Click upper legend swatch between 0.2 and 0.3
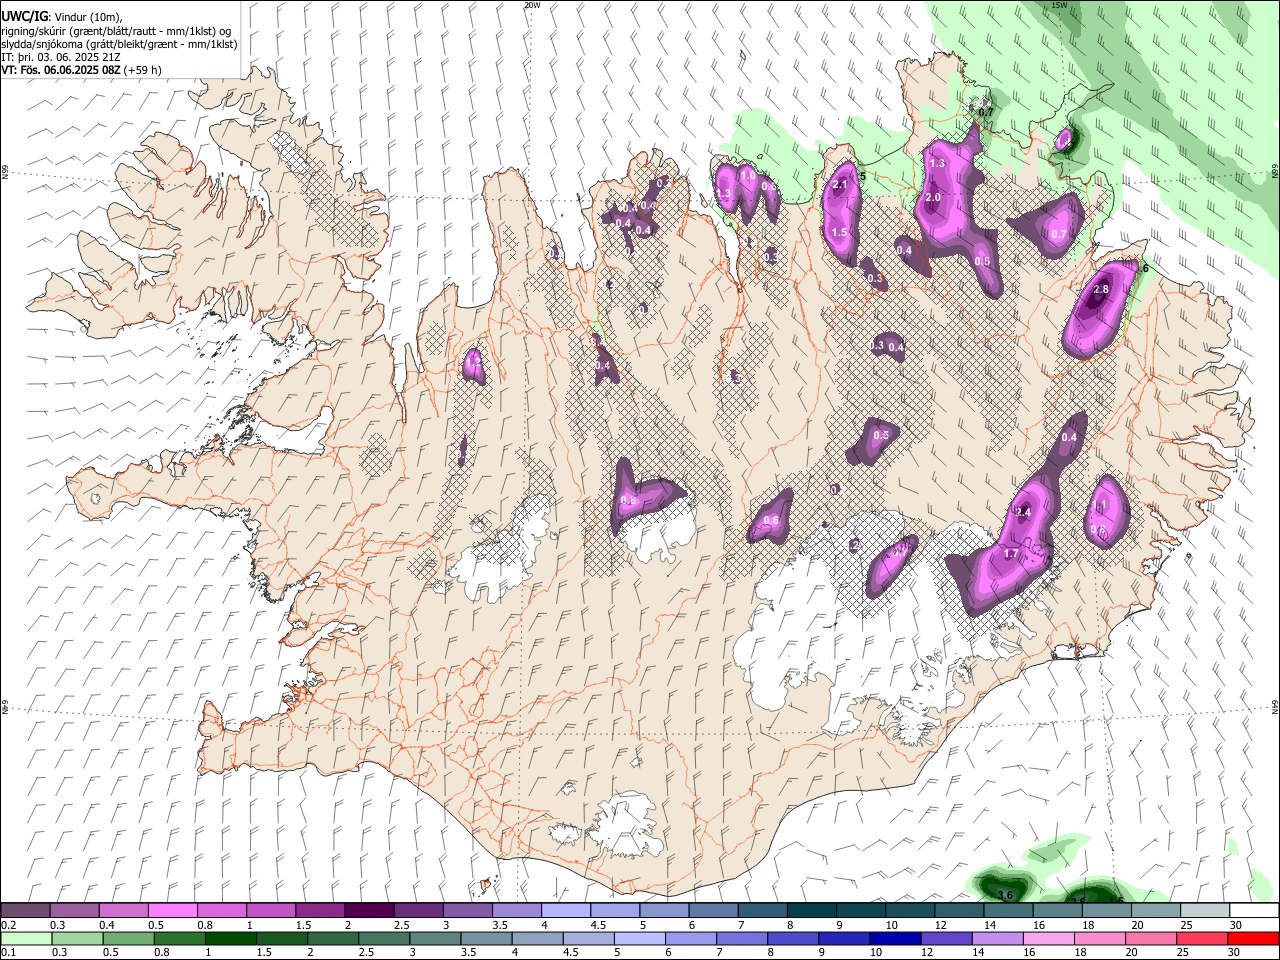The height and width of the screenshot is (960, 1280). 25,911
